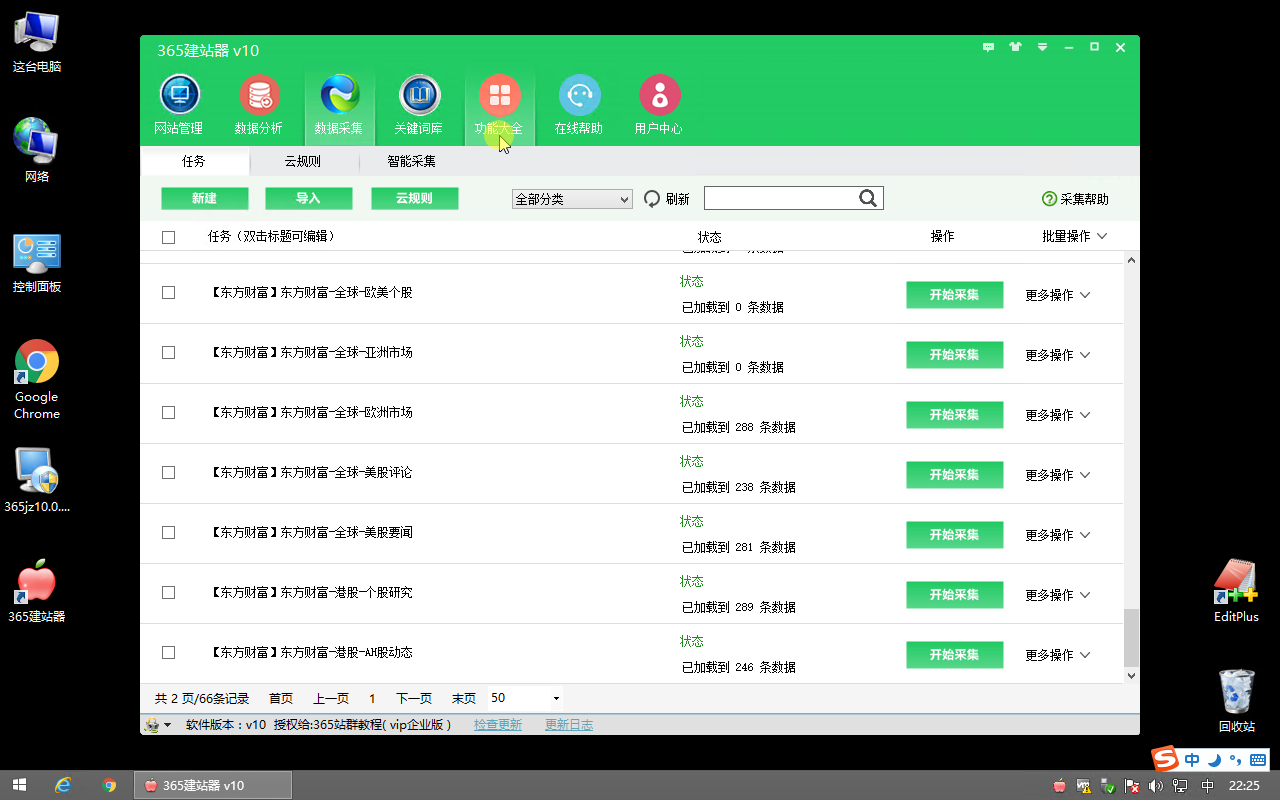Check the 东方财富-港股-个股研究 task

click(168, 592)
